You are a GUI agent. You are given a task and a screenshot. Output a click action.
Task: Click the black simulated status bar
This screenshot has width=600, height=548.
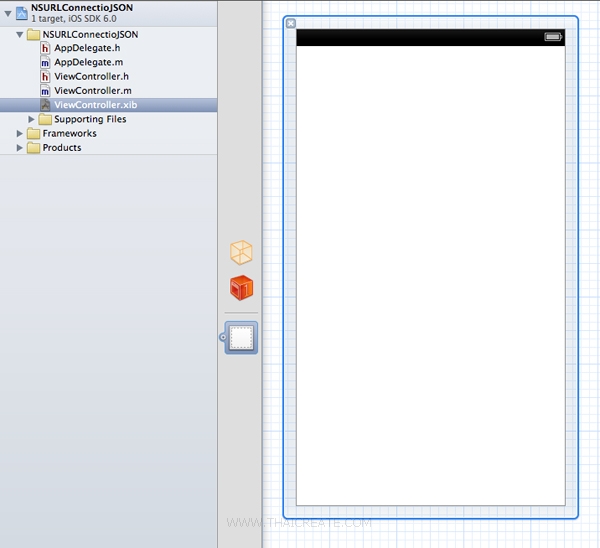tap(420, 37)
